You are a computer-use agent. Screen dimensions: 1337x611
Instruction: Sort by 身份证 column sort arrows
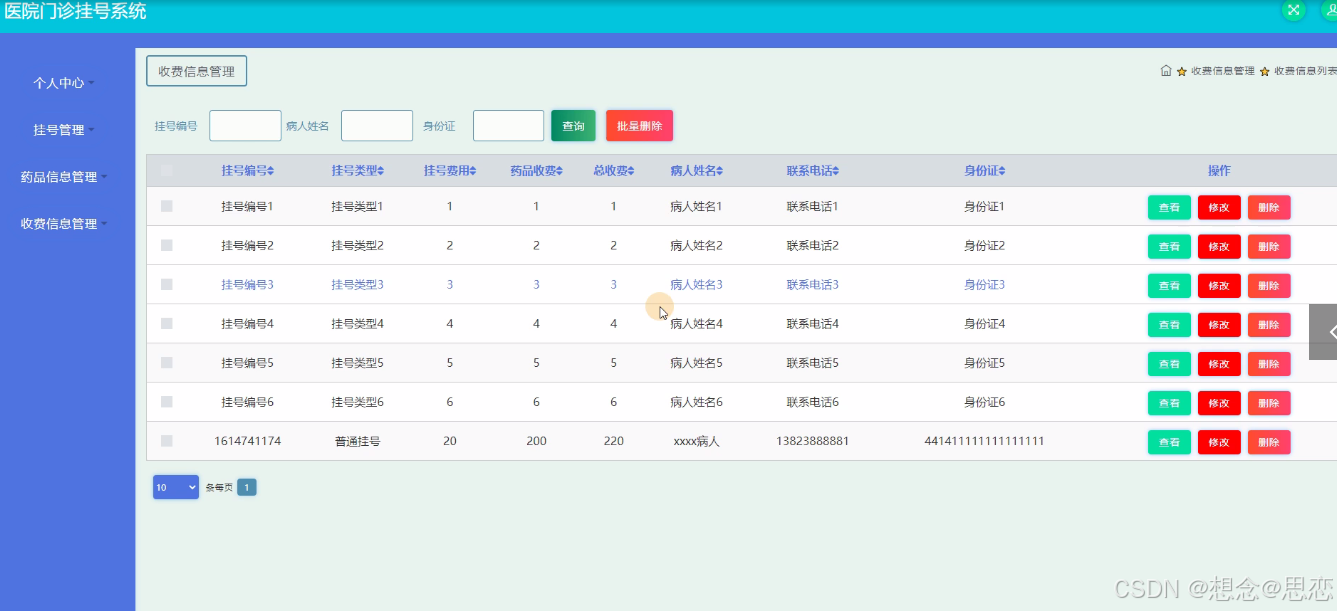[x=1001, y=171]
